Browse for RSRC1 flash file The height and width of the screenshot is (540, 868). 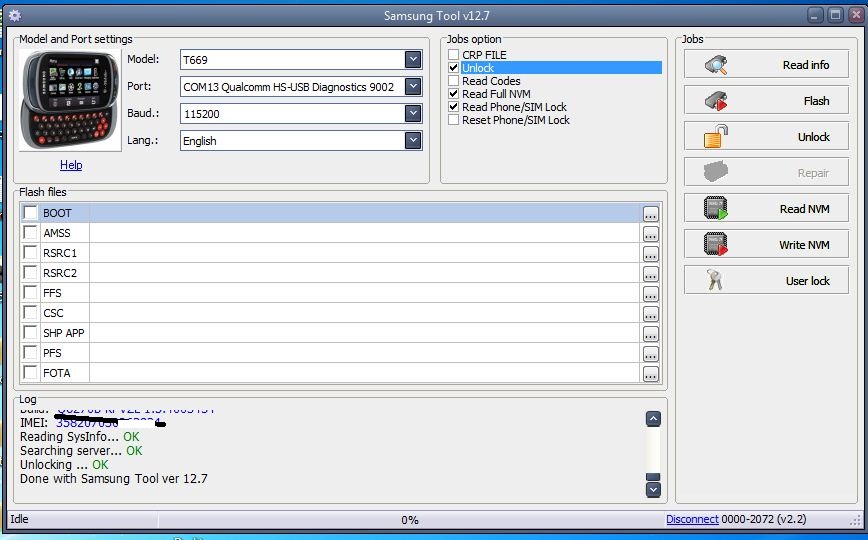(x=650, y=254)
